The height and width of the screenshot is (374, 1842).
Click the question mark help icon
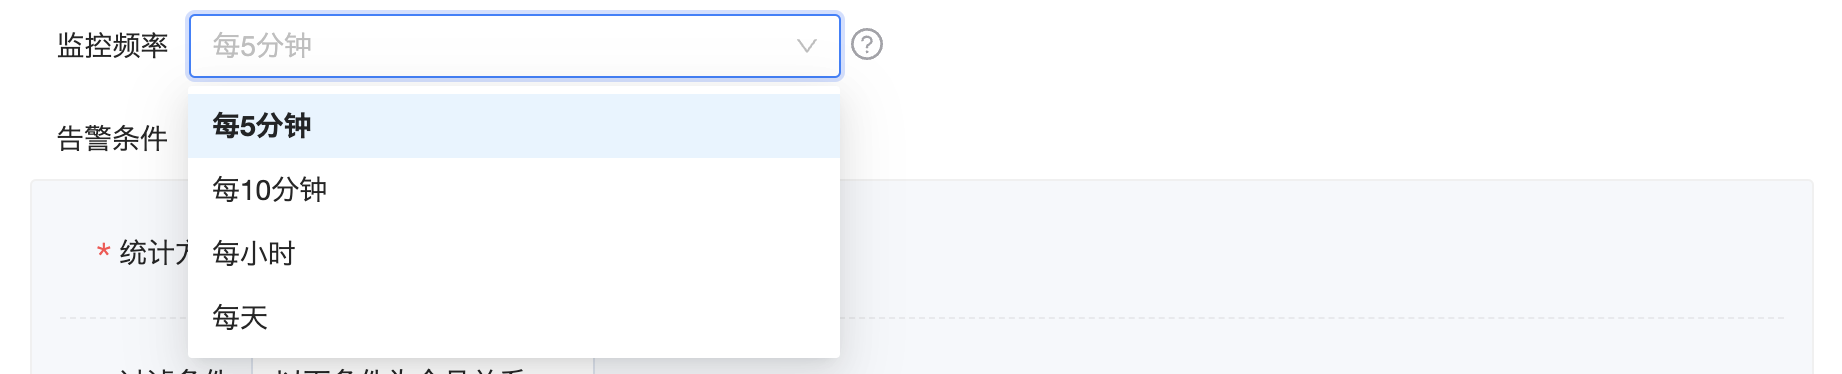867,45
